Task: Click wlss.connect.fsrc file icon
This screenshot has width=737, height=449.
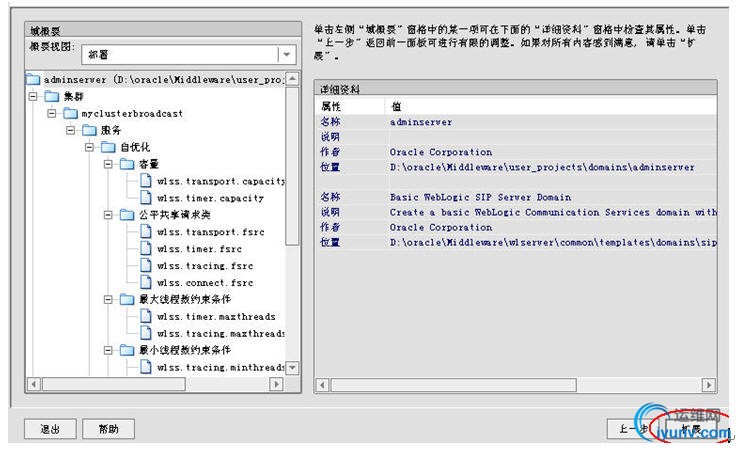Action: [146, 283]
